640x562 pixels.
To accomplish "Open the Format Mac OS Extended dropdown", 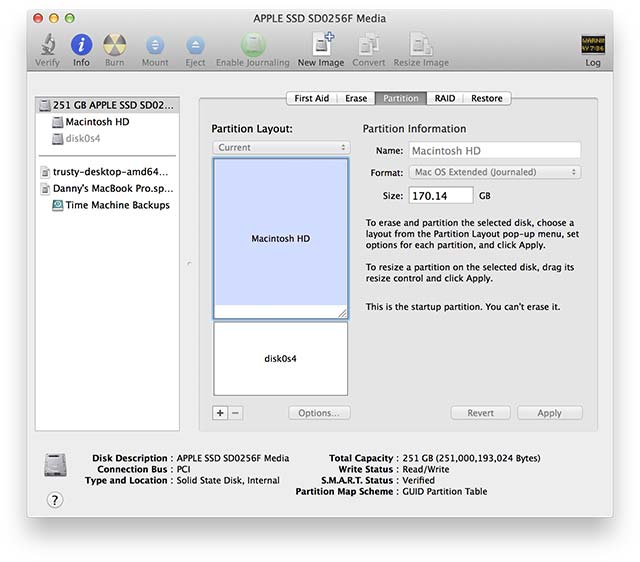I will coord(495,172).
